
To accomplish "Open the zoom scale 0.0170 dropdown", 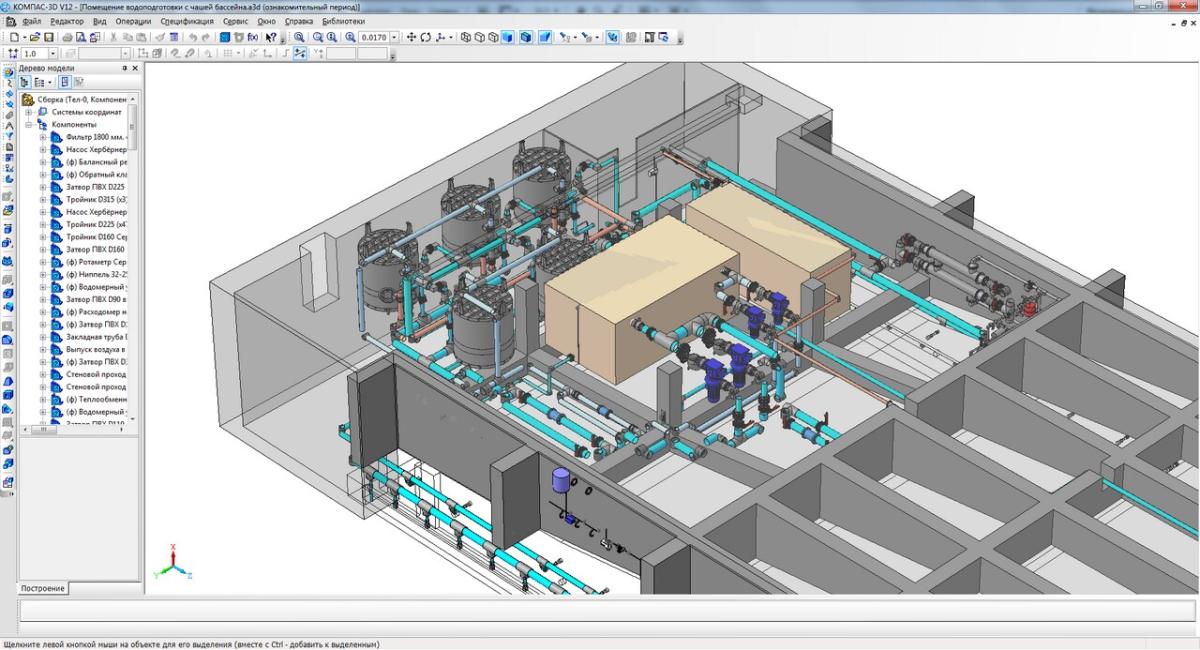I will (x=394, y=37).
